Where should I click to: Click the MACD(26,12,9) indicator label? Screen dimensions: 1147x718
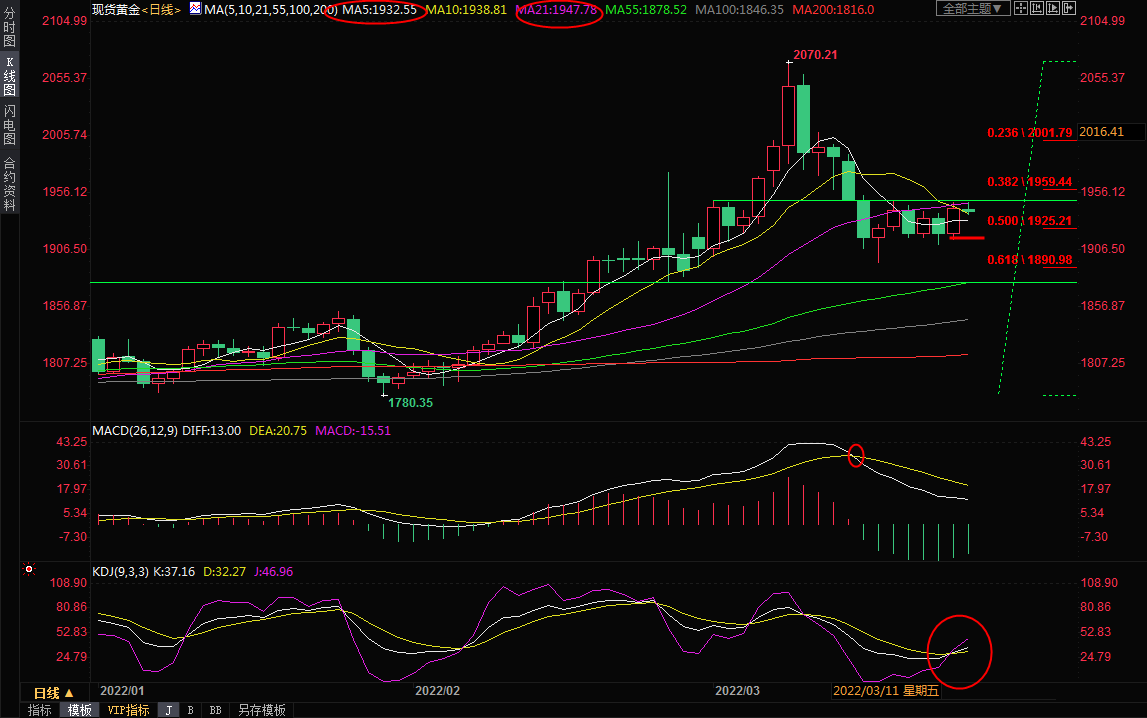tap(135, 431)
